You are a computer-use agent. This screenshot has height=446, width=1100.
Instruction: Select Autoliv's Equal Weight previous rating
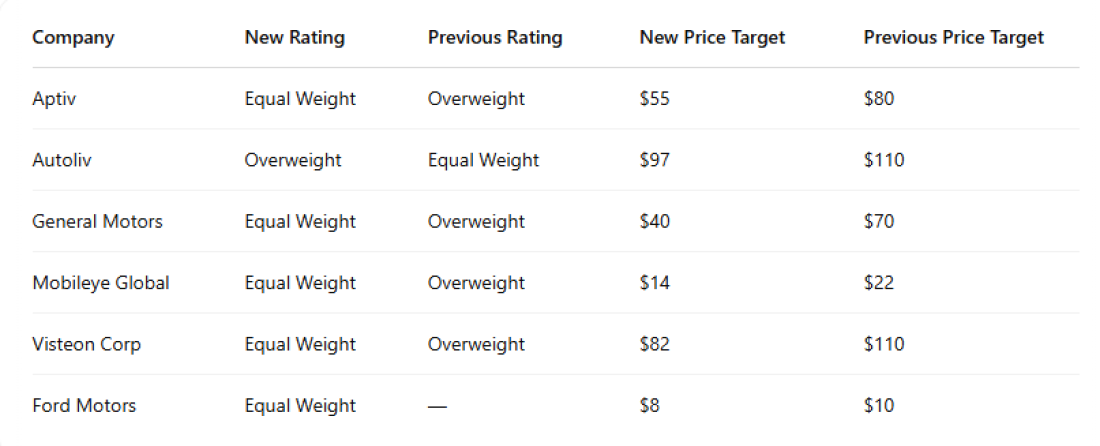[x=483, y=160]
